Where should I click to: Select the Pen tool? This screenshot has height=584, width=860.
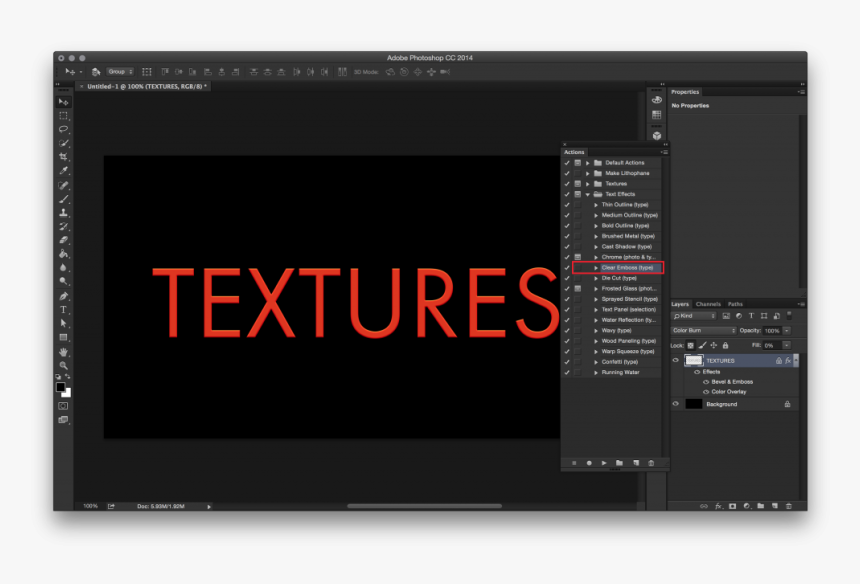(64, 296)
